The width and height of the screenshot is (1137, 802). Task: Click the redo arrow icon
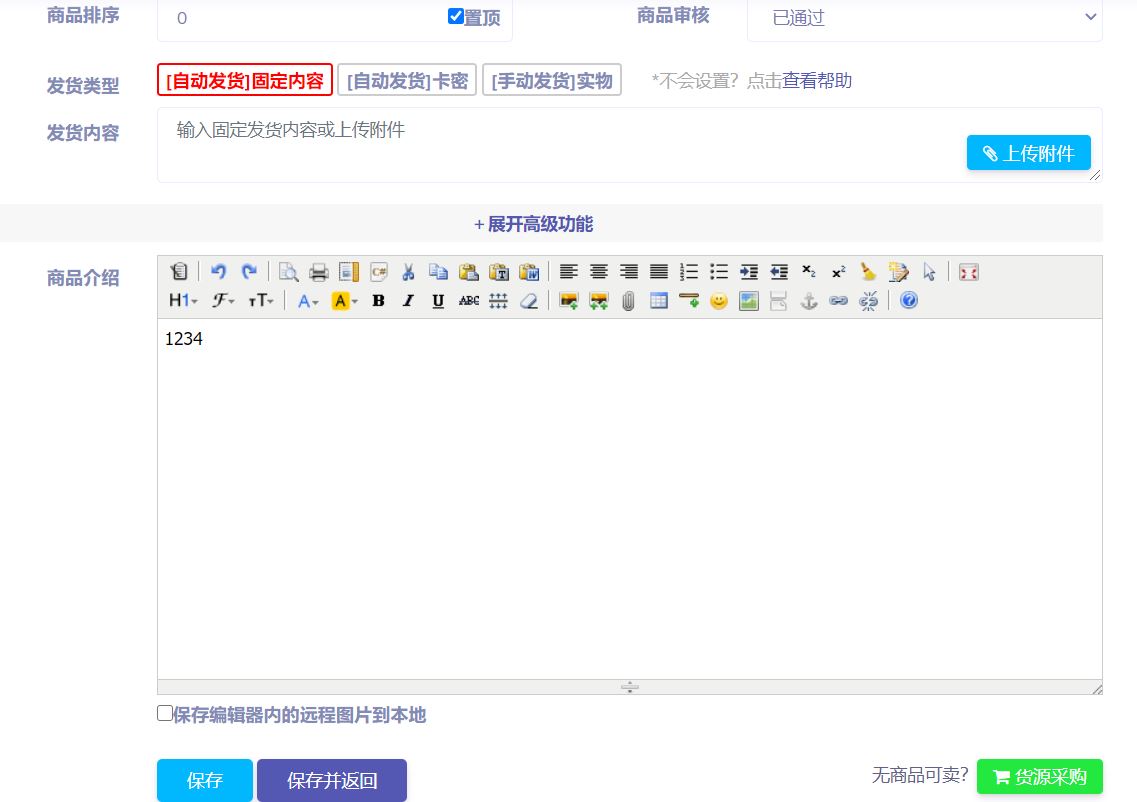coord(249,272)
